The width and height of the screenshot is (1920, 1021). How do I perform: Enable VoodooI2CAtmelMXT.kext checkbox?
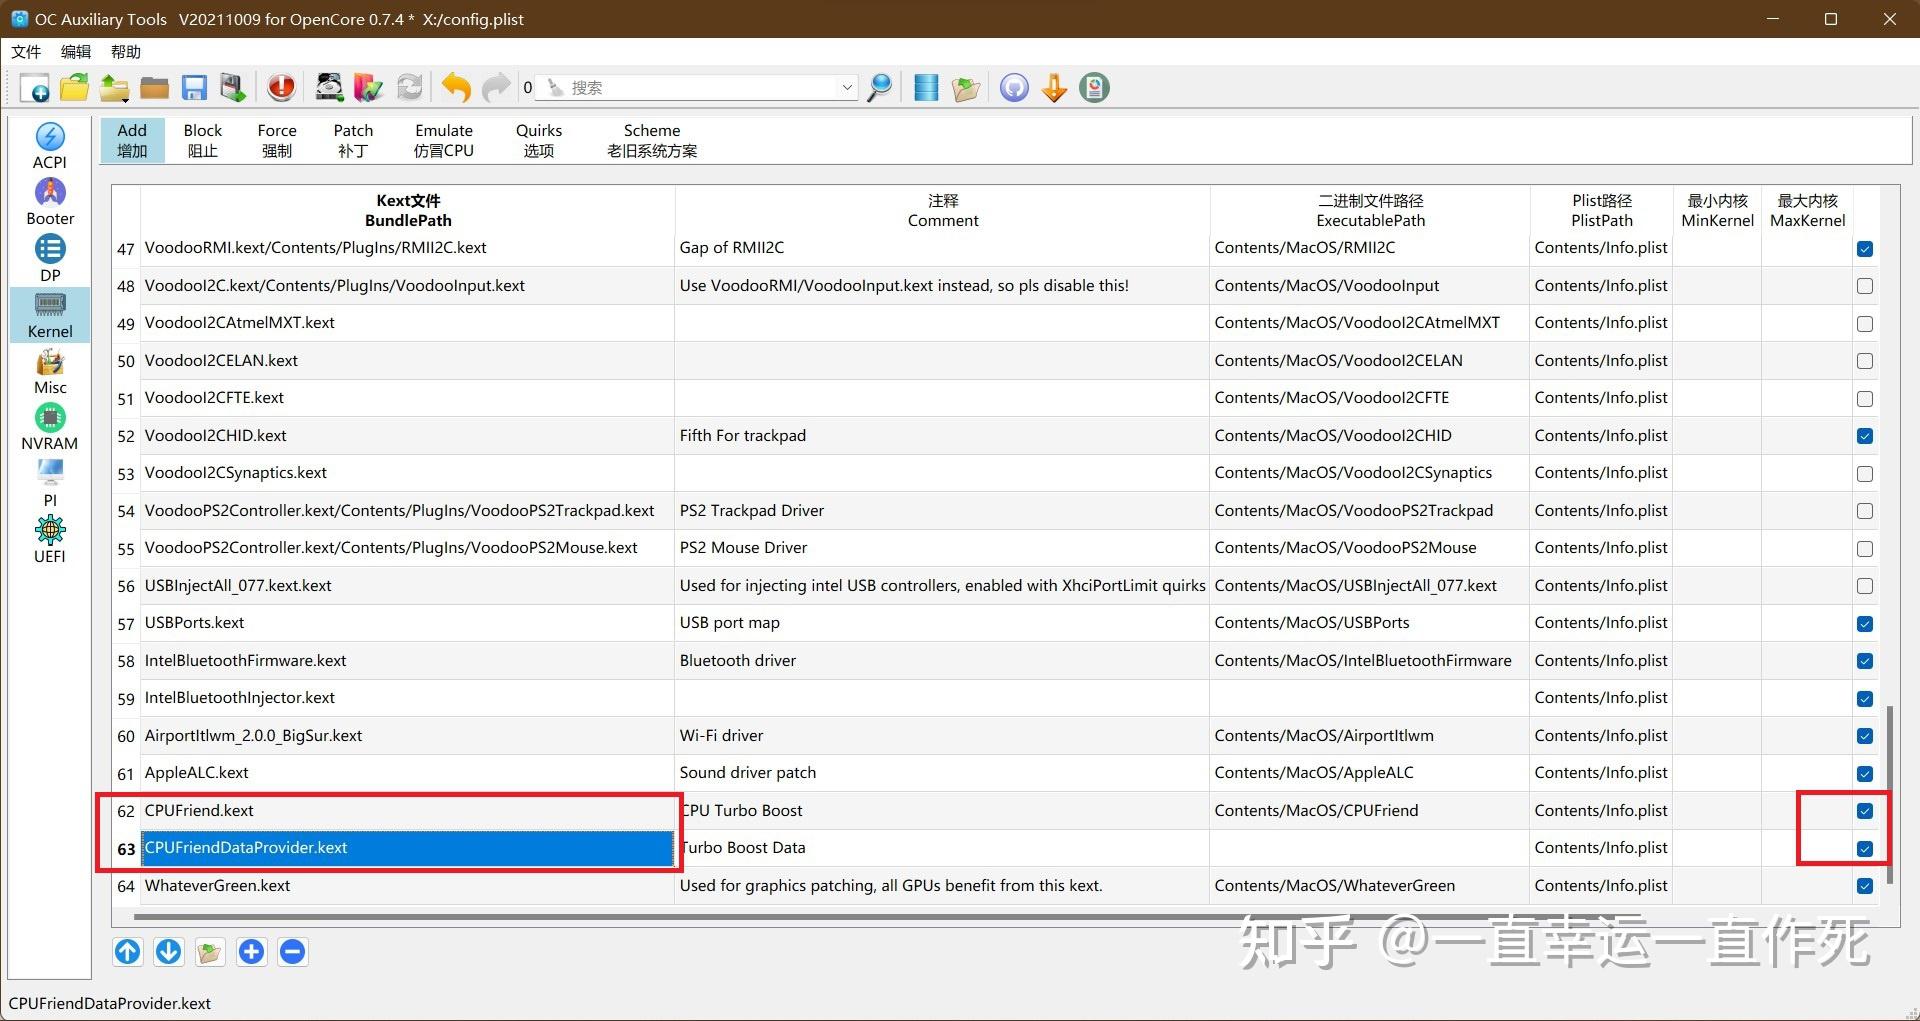pos(1865,324)
